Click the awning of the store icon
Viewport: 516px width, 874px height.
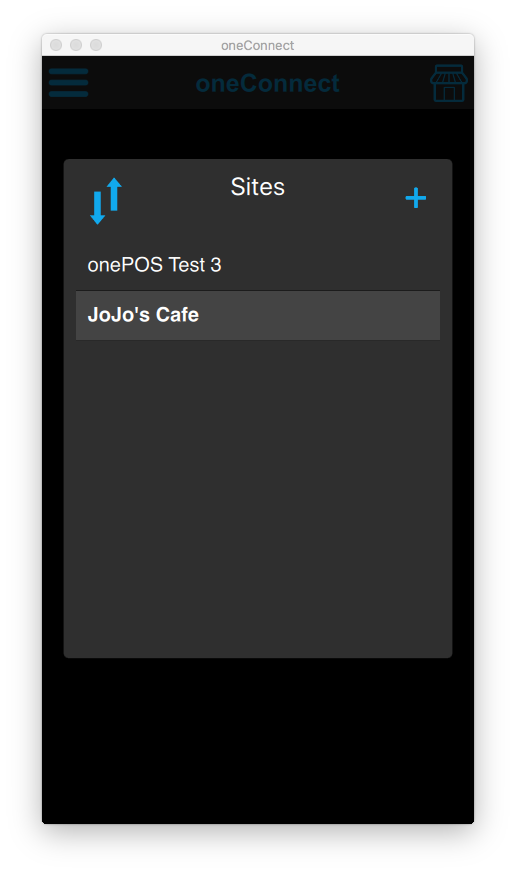[x=449, y=74]
